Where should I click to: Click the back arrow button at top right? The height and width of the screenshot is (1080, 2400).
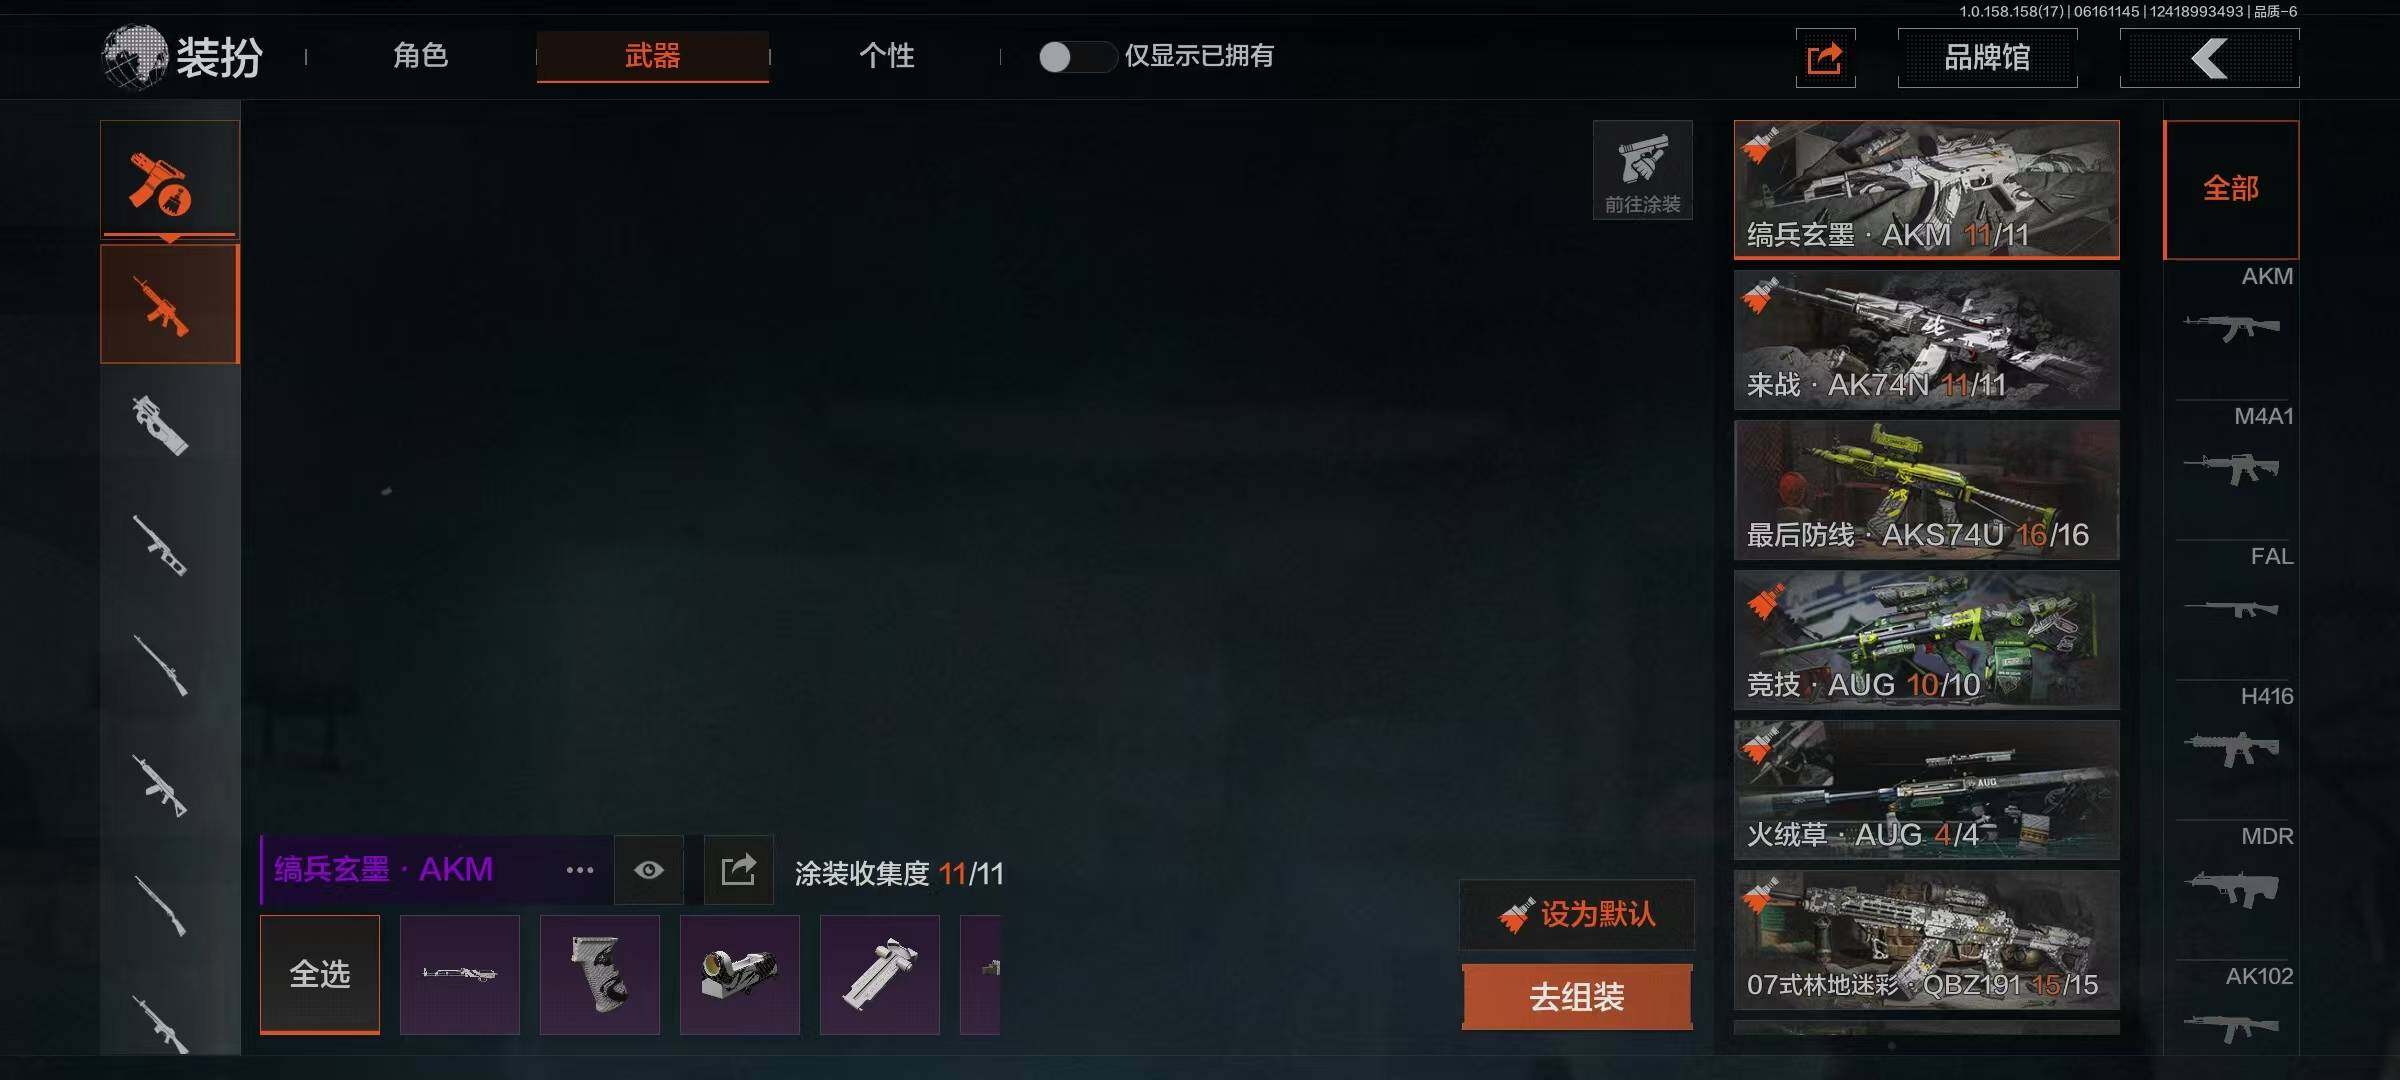coord(2209,58)
